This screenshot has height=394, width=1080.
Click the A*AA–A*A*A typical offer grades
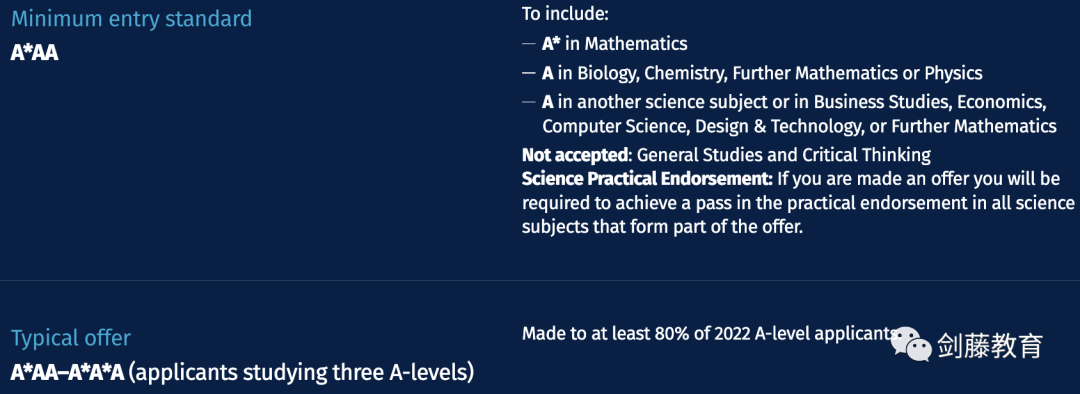pyautogui.click(x=68, y=373)
